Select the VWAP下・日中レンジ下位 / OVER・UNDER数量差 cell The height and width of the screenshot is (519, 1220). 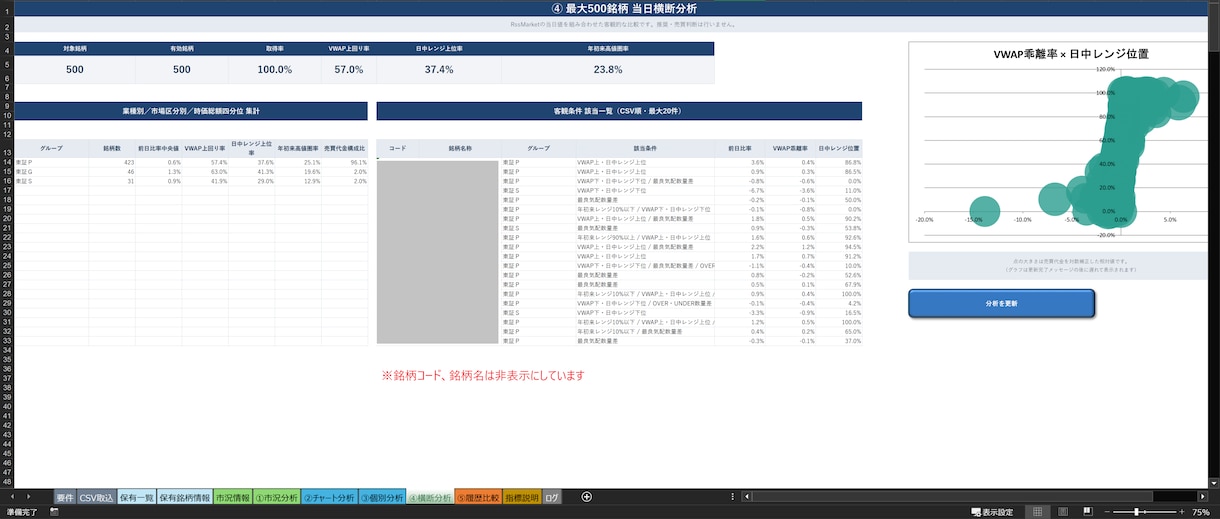click(x=645, y=303)
